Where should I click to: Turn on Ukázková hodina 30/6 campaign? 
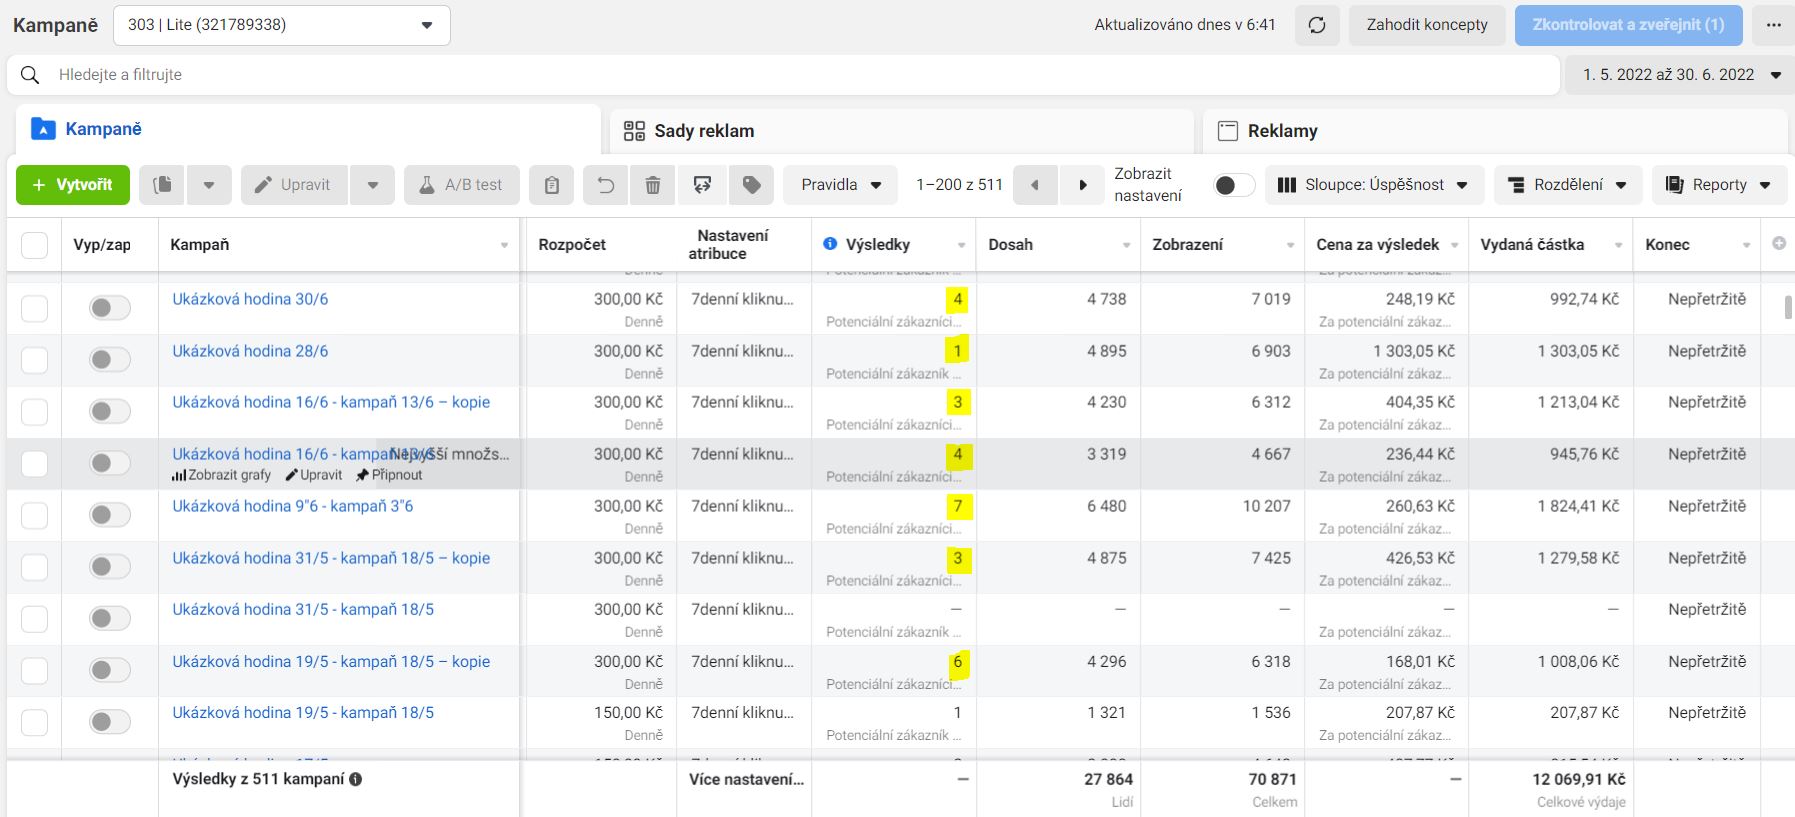[x=109, y=308]
